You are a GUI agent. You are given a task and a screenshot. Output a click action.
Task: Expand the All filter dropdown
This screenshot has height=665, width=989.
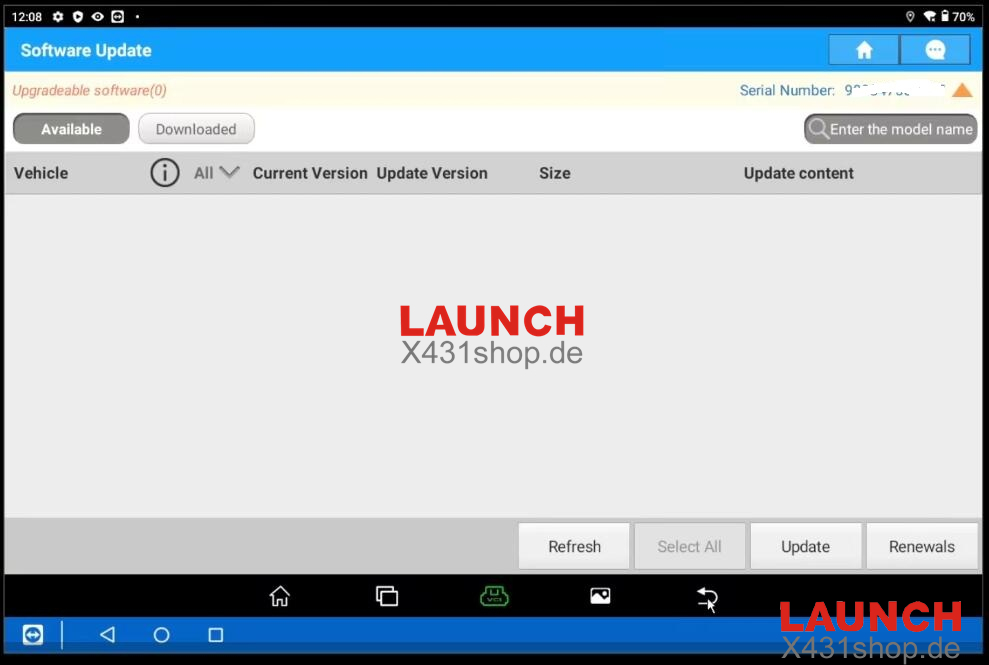[217, 173]
